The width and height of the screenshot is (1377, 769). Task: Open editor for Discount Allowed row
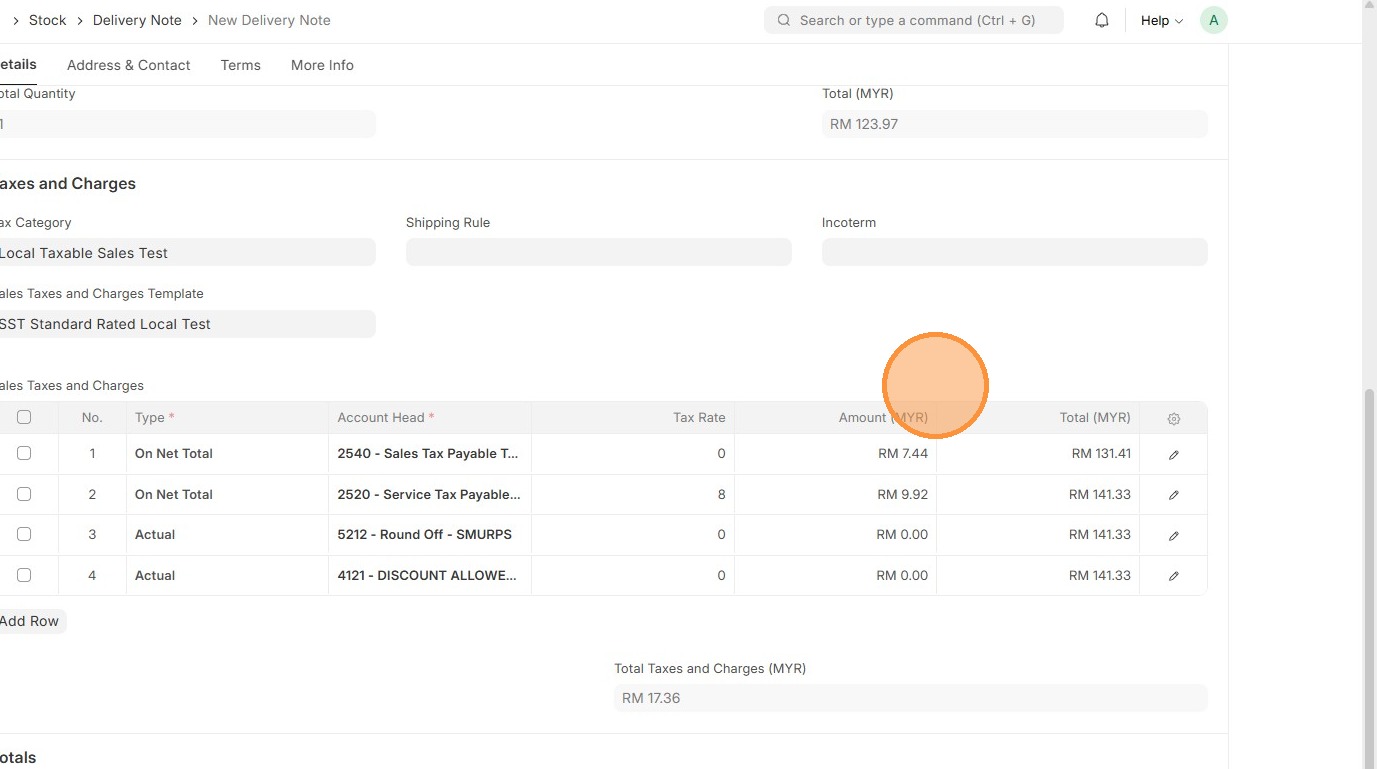(1174, 576)
